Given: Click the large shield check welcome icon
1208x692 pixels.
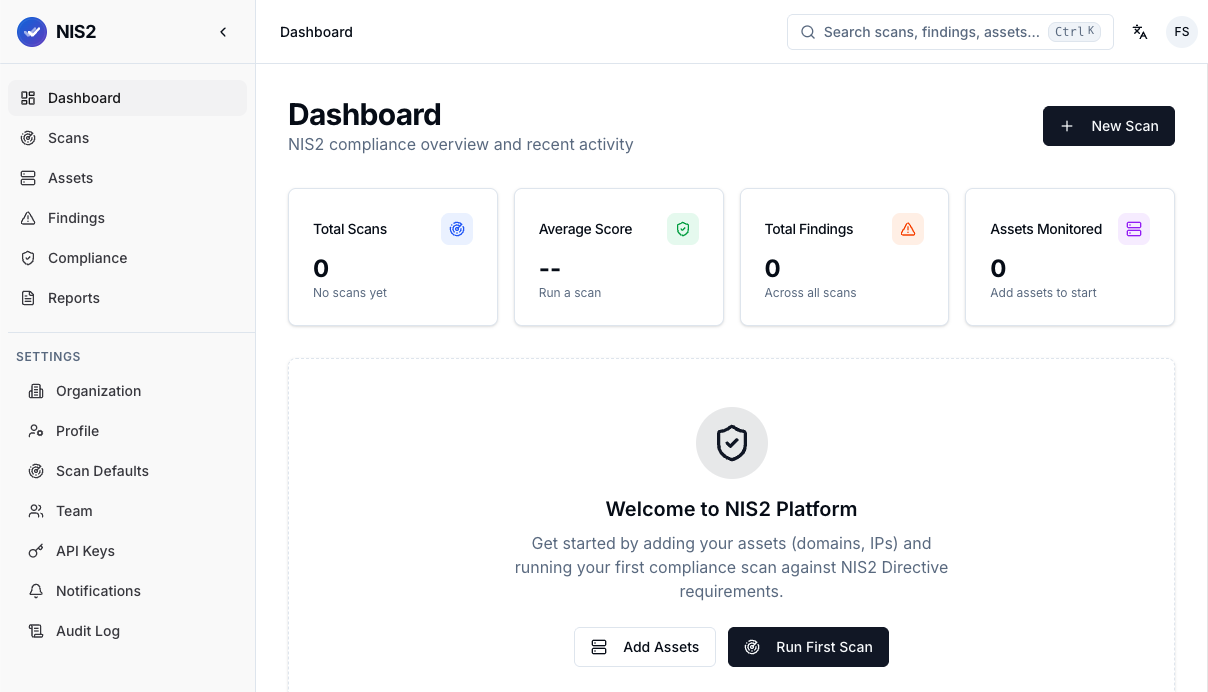Looking at the screenshot, I should point(732,443).
